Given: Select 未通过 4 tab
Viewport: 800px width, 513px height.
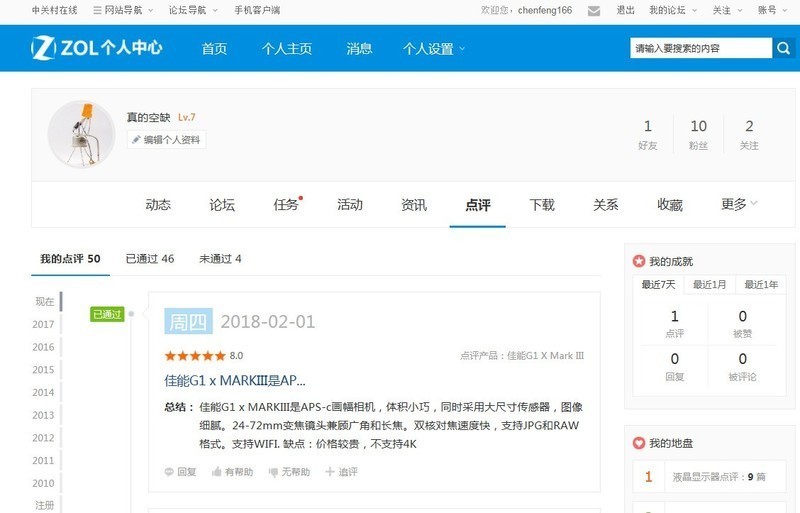Looking at the screenshot, I should click(x=220, y=259).
